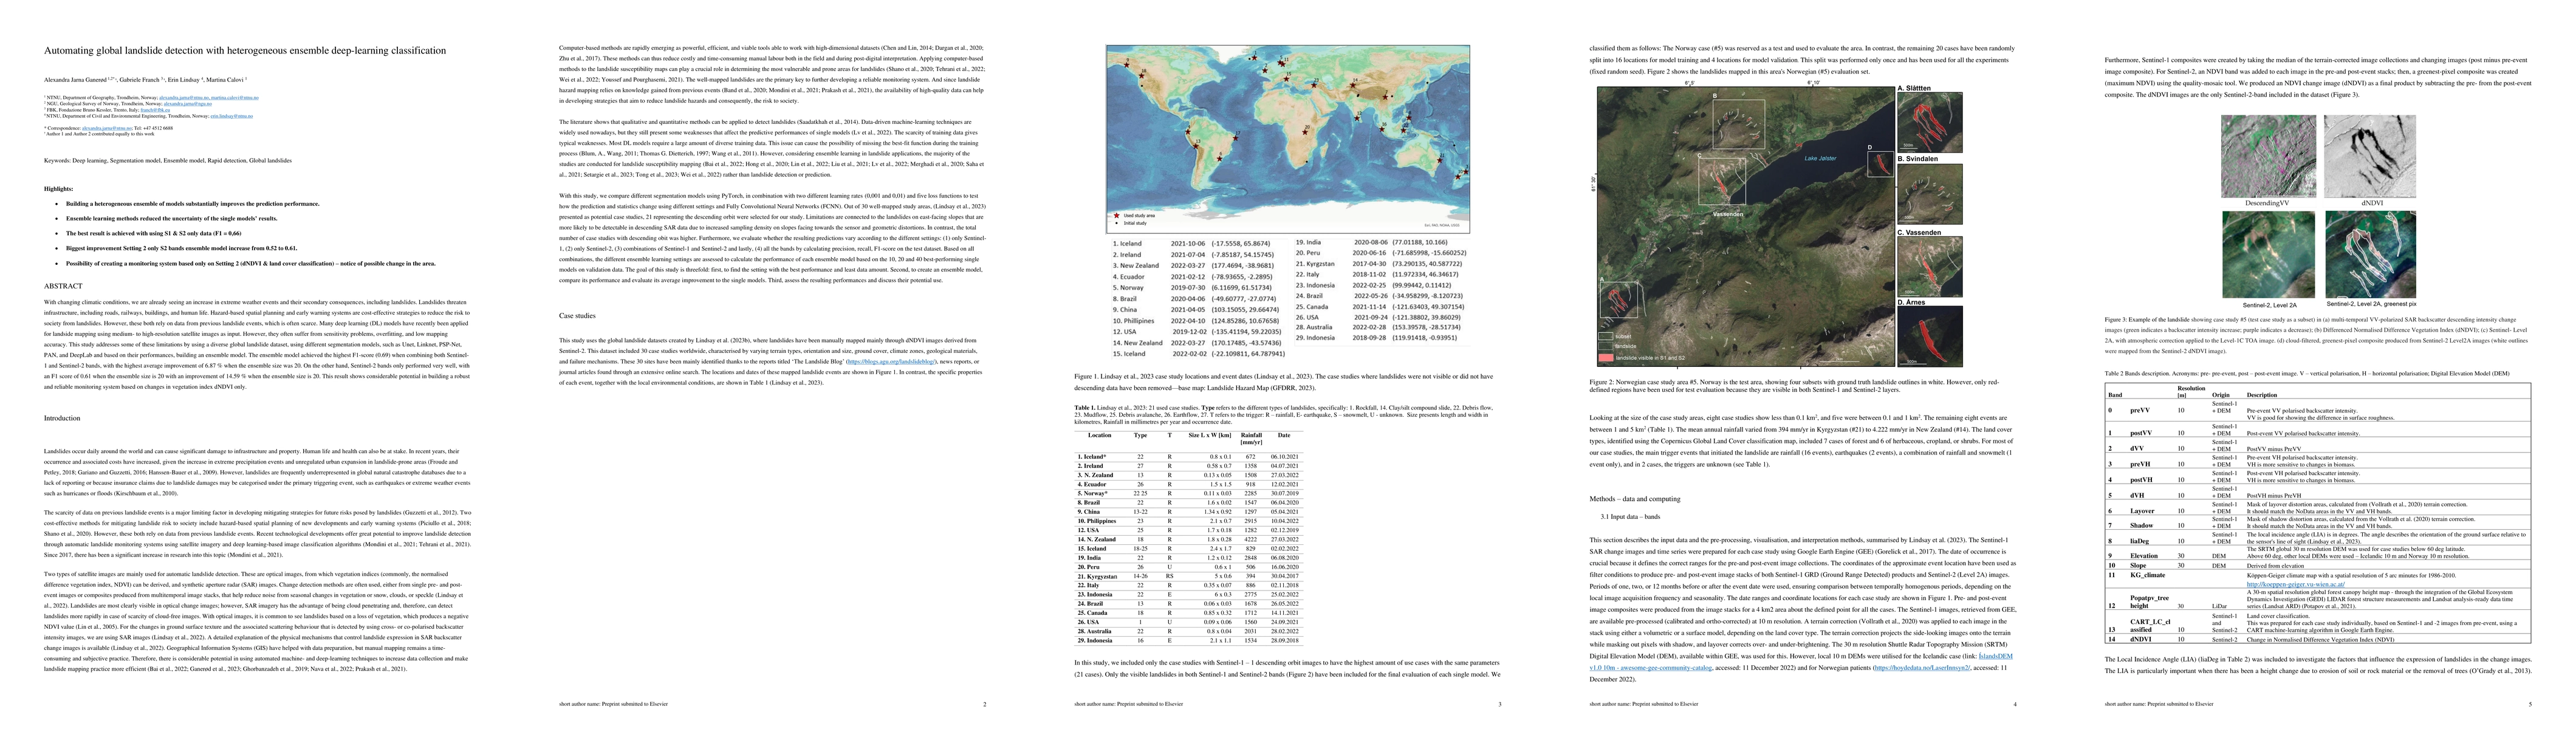Click page number 5 in the footer
This screenshot has height=729, width=2576.
2530,704
